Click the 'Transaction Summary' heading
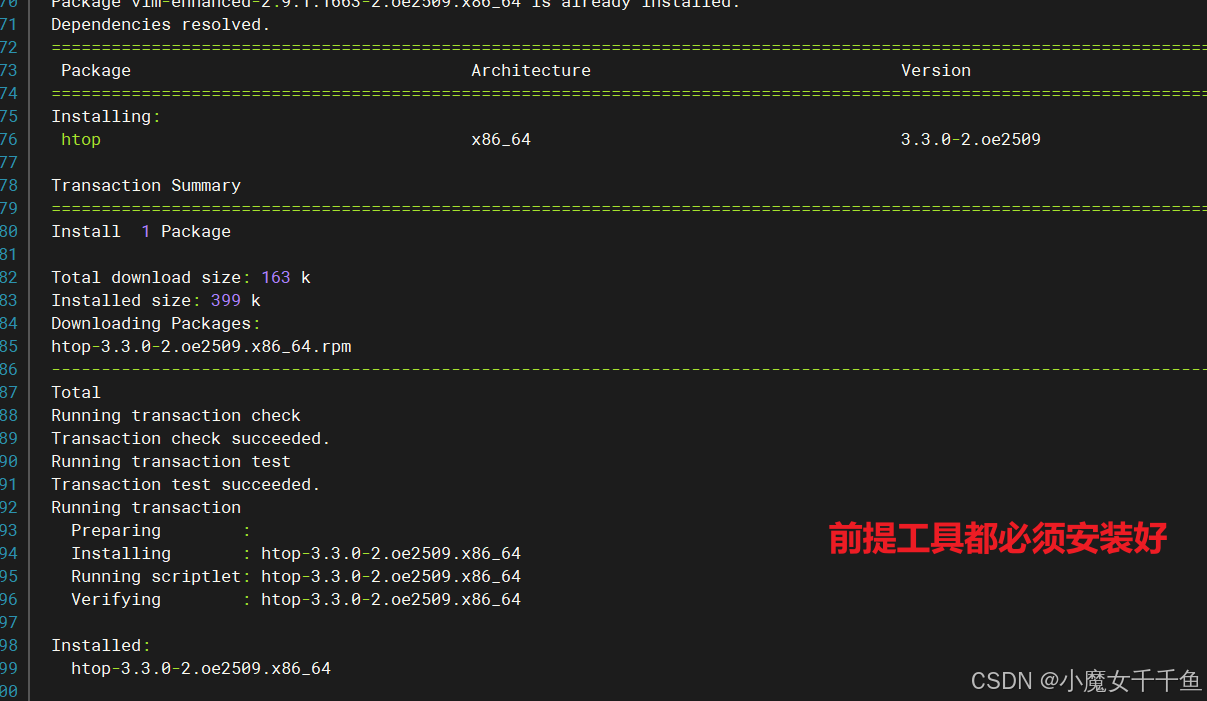1207x701 pixels. pos(146,185)
